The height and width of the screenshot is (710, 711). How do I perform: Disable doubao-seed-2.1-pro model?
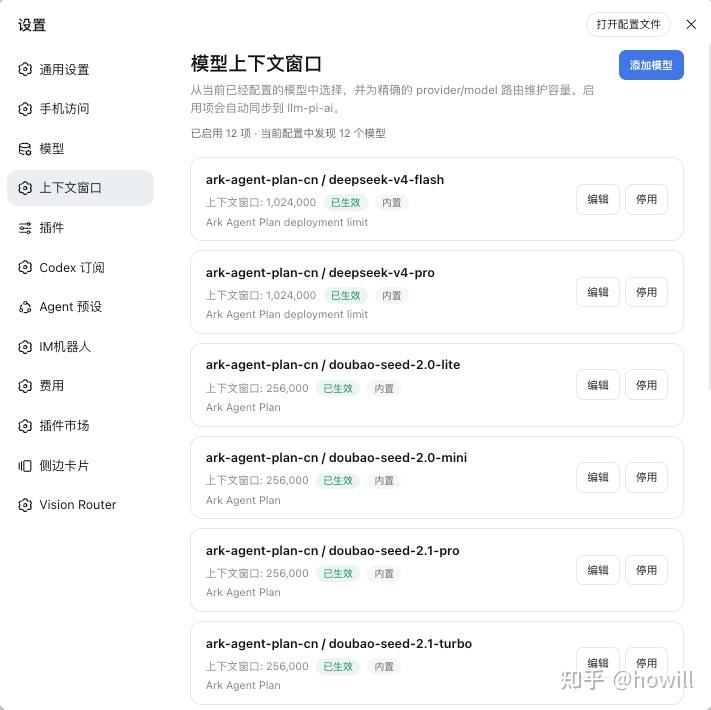[x=646, y=570]
